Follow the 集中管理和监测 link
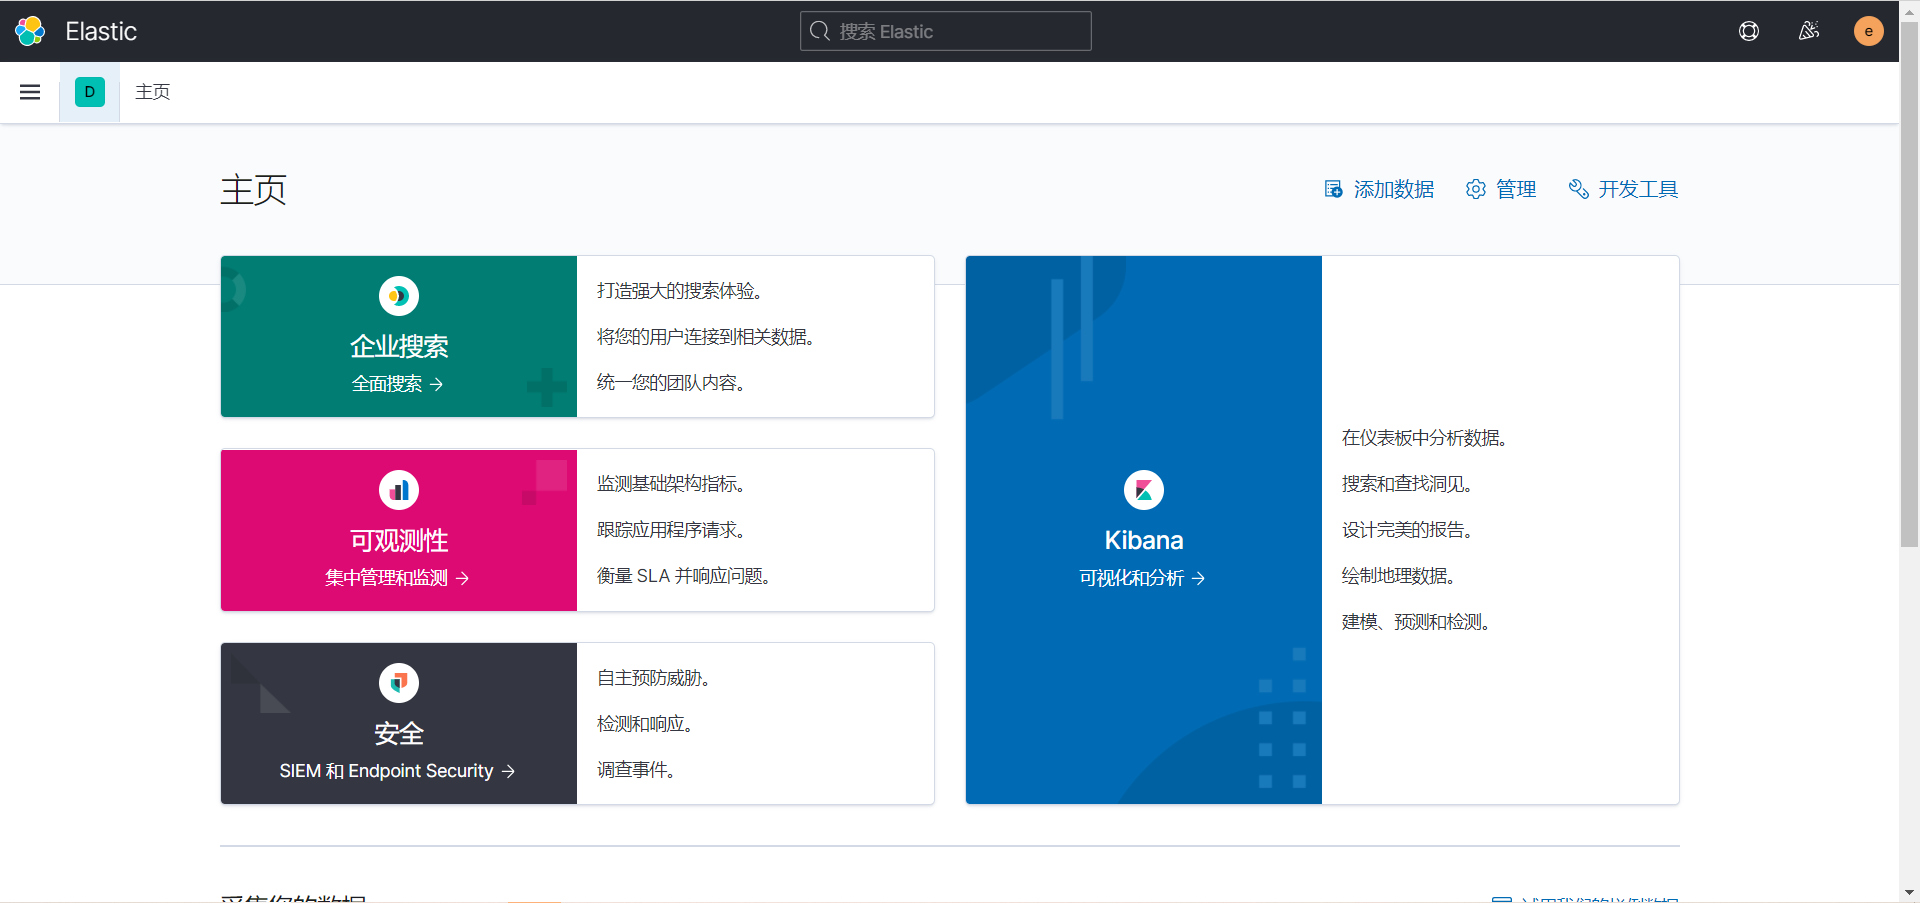This screenshot has height=903, width=1920. 397,578
